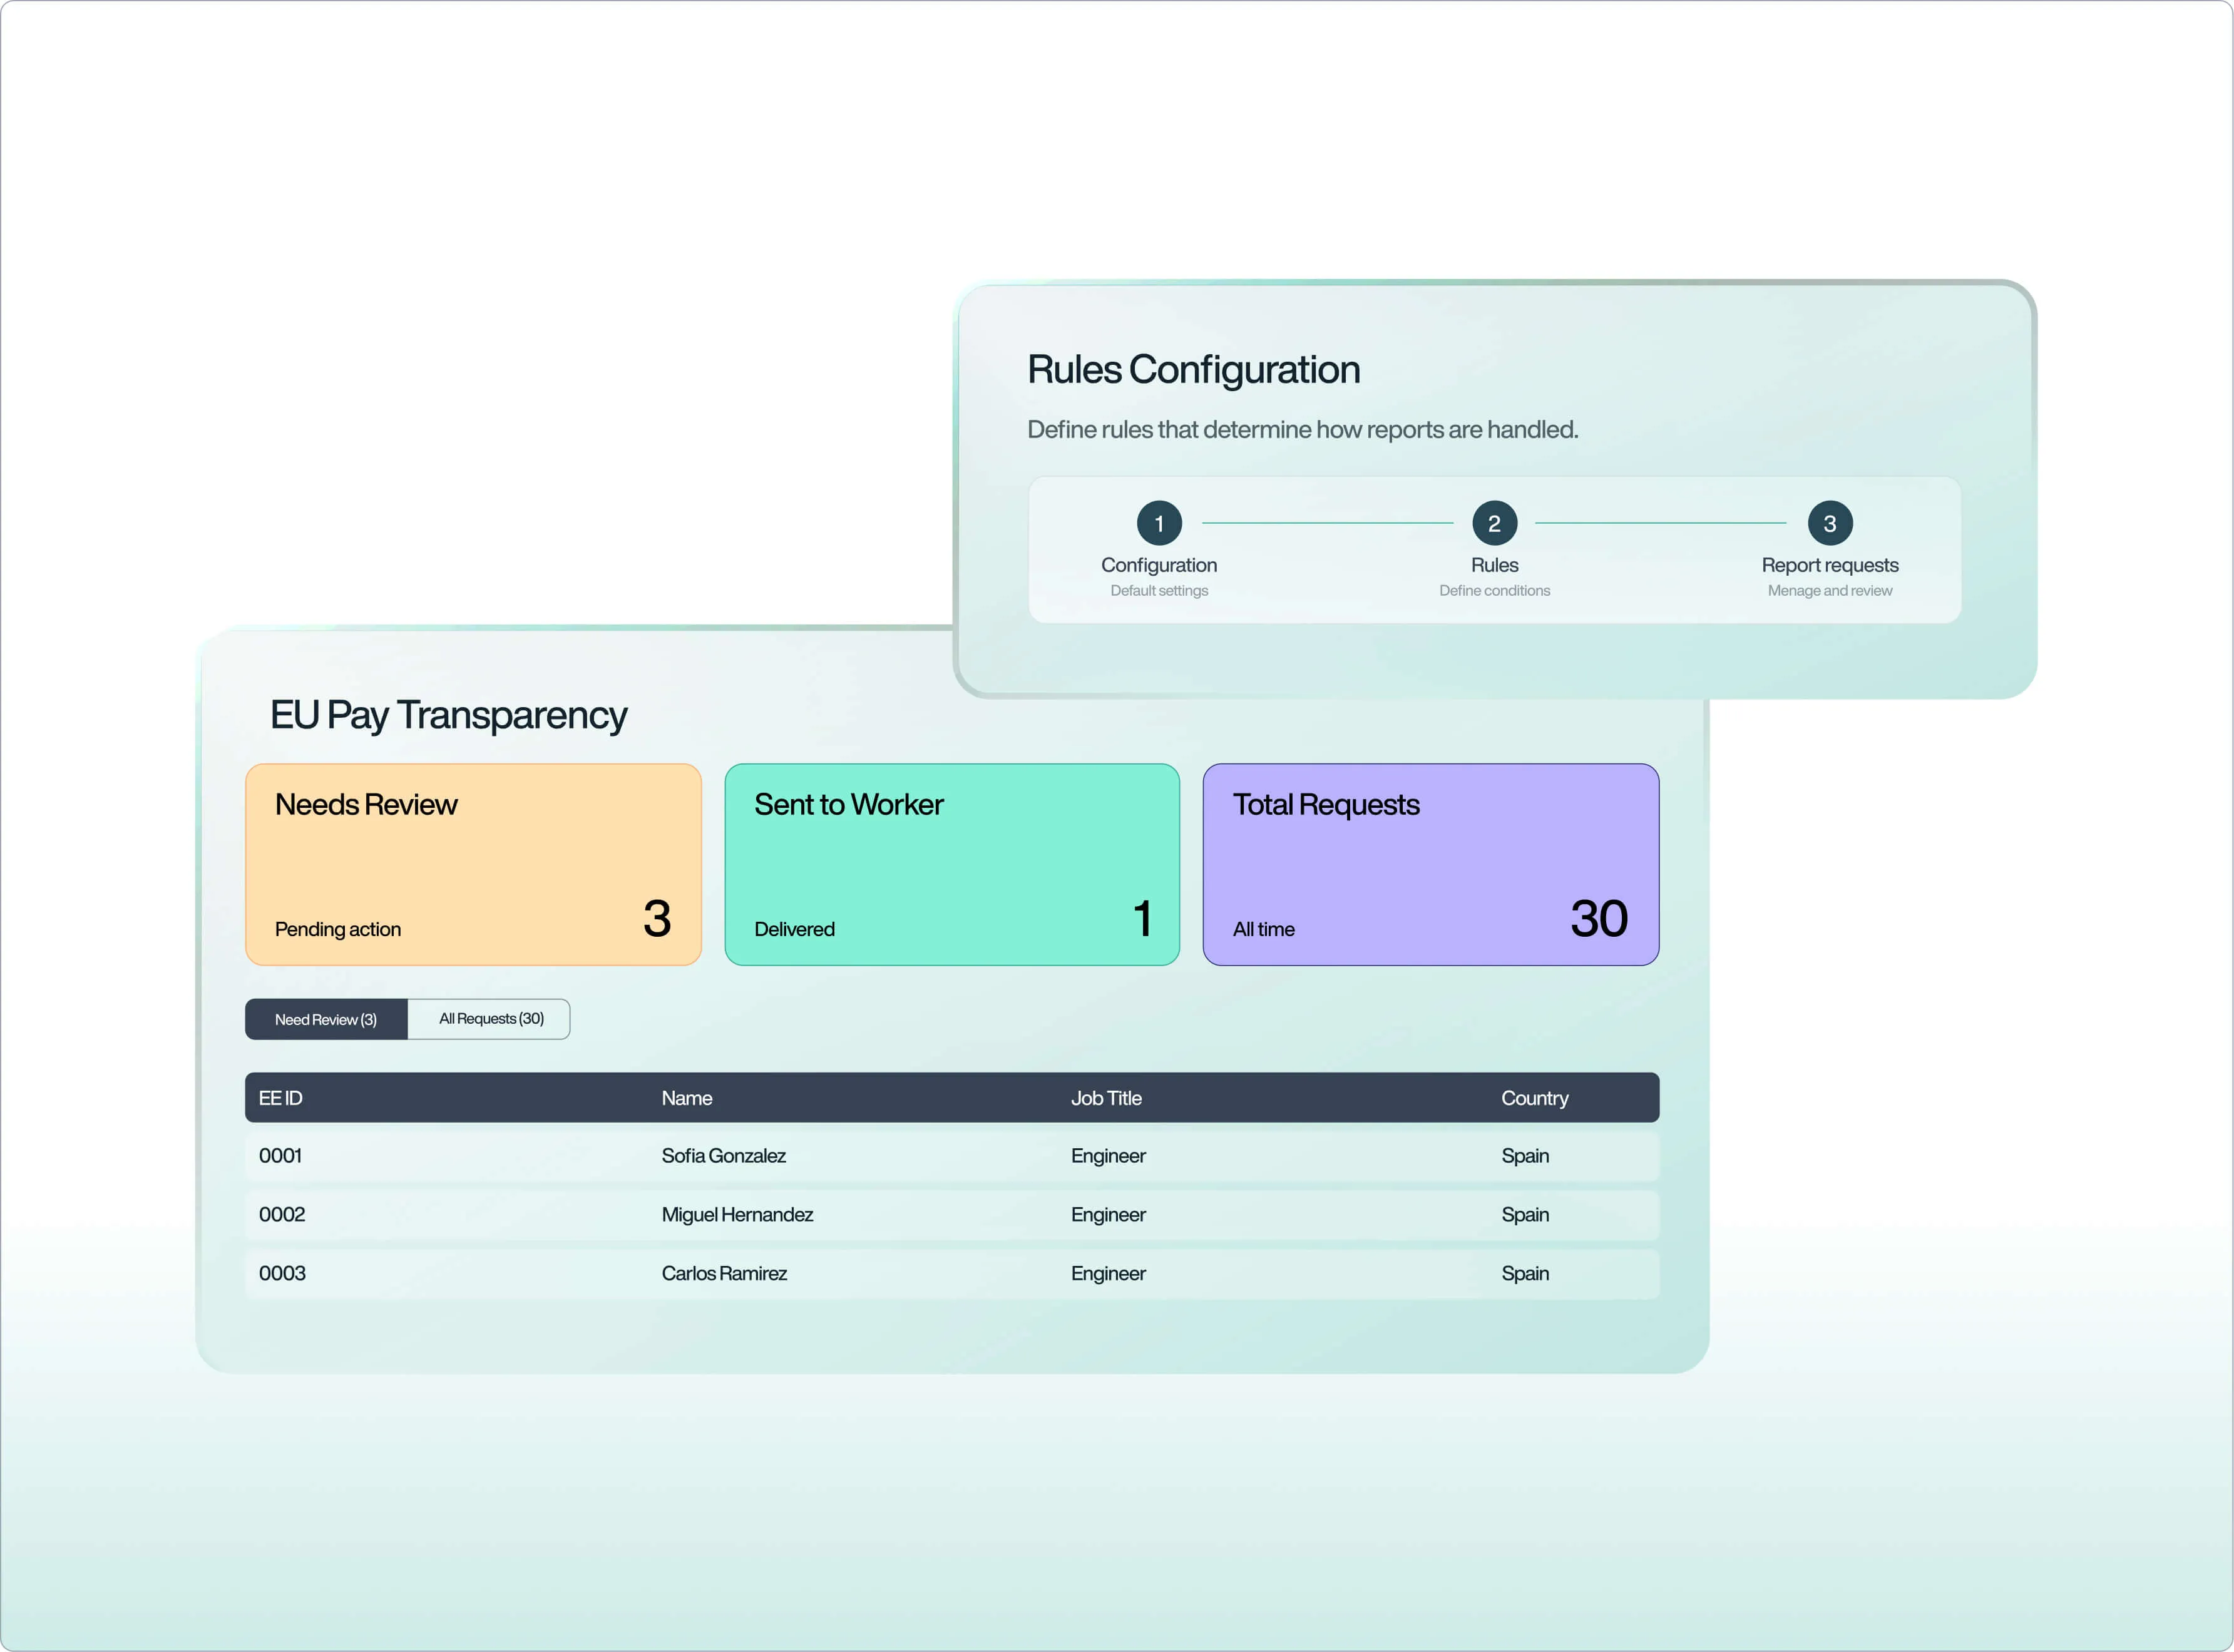Go to step 3 Report requests circle
The height and width of the screenshot is (1652, 2234).
point(1829,523)
